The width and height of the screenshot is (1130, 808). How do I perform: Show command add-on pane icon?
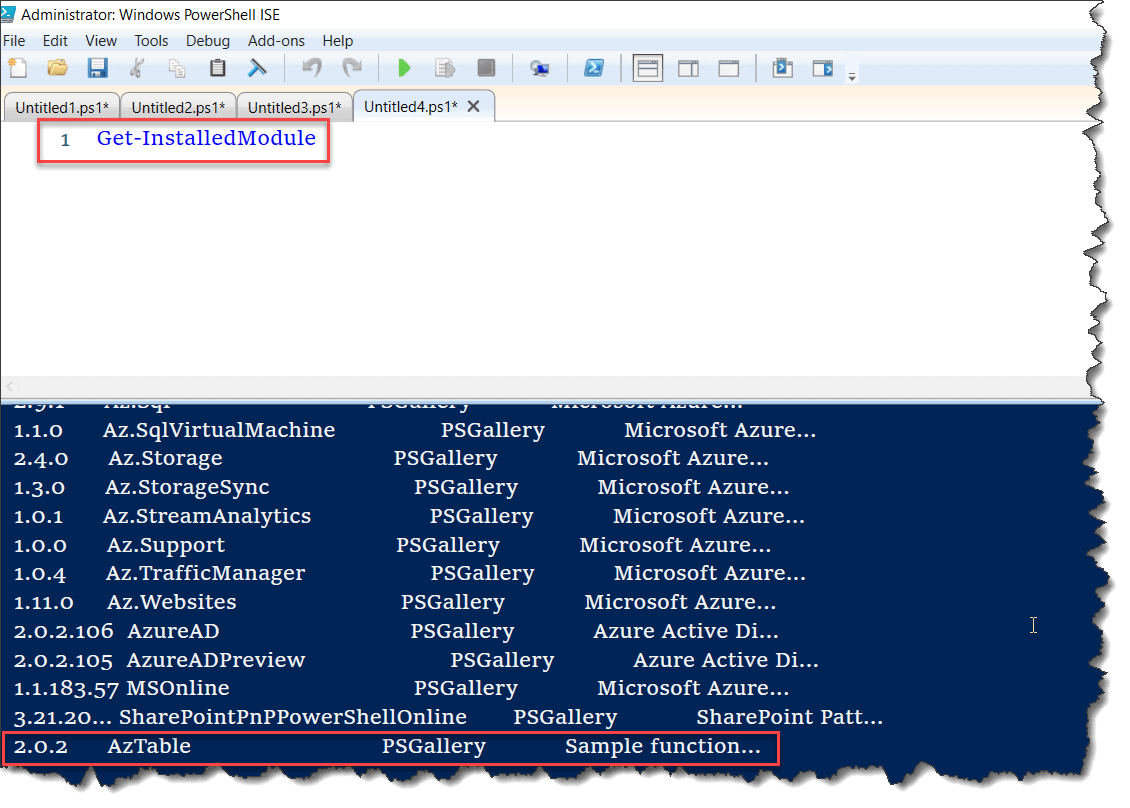823,68
